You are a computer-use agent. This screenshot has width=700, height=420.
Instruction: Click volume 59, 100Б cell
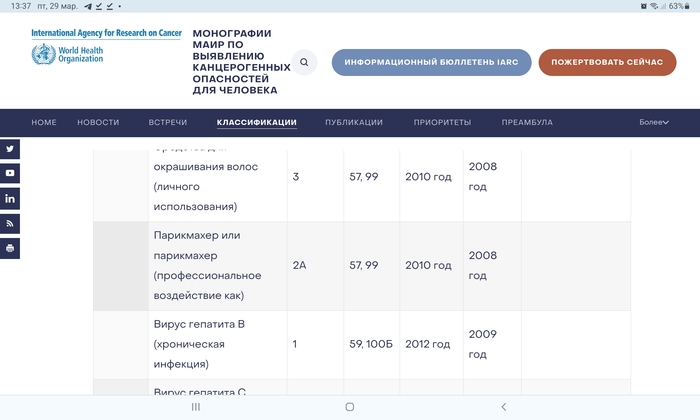(x=371, y=344)
